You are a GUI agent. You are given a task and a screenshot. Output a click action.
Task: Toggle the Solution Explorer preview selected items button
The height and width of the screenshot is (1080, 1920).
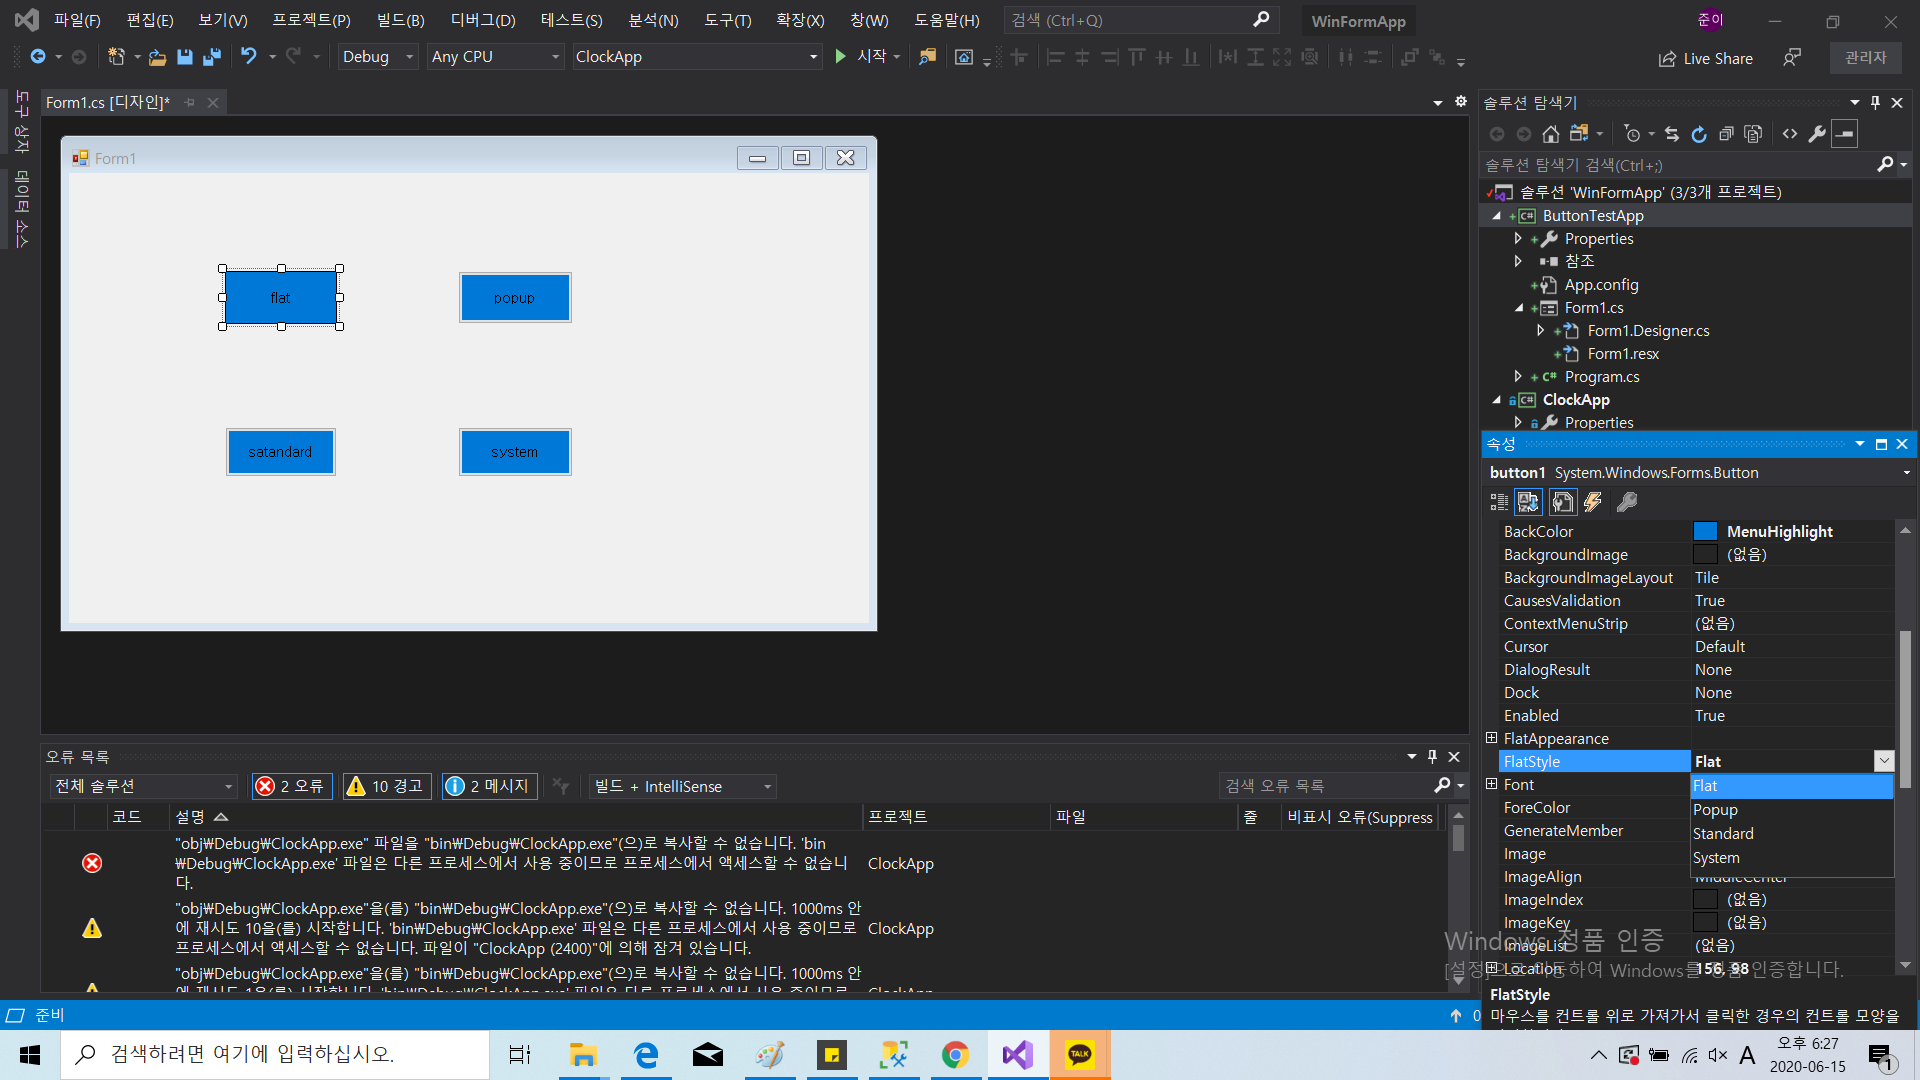pyautogui.click(x=1845, y=134)
